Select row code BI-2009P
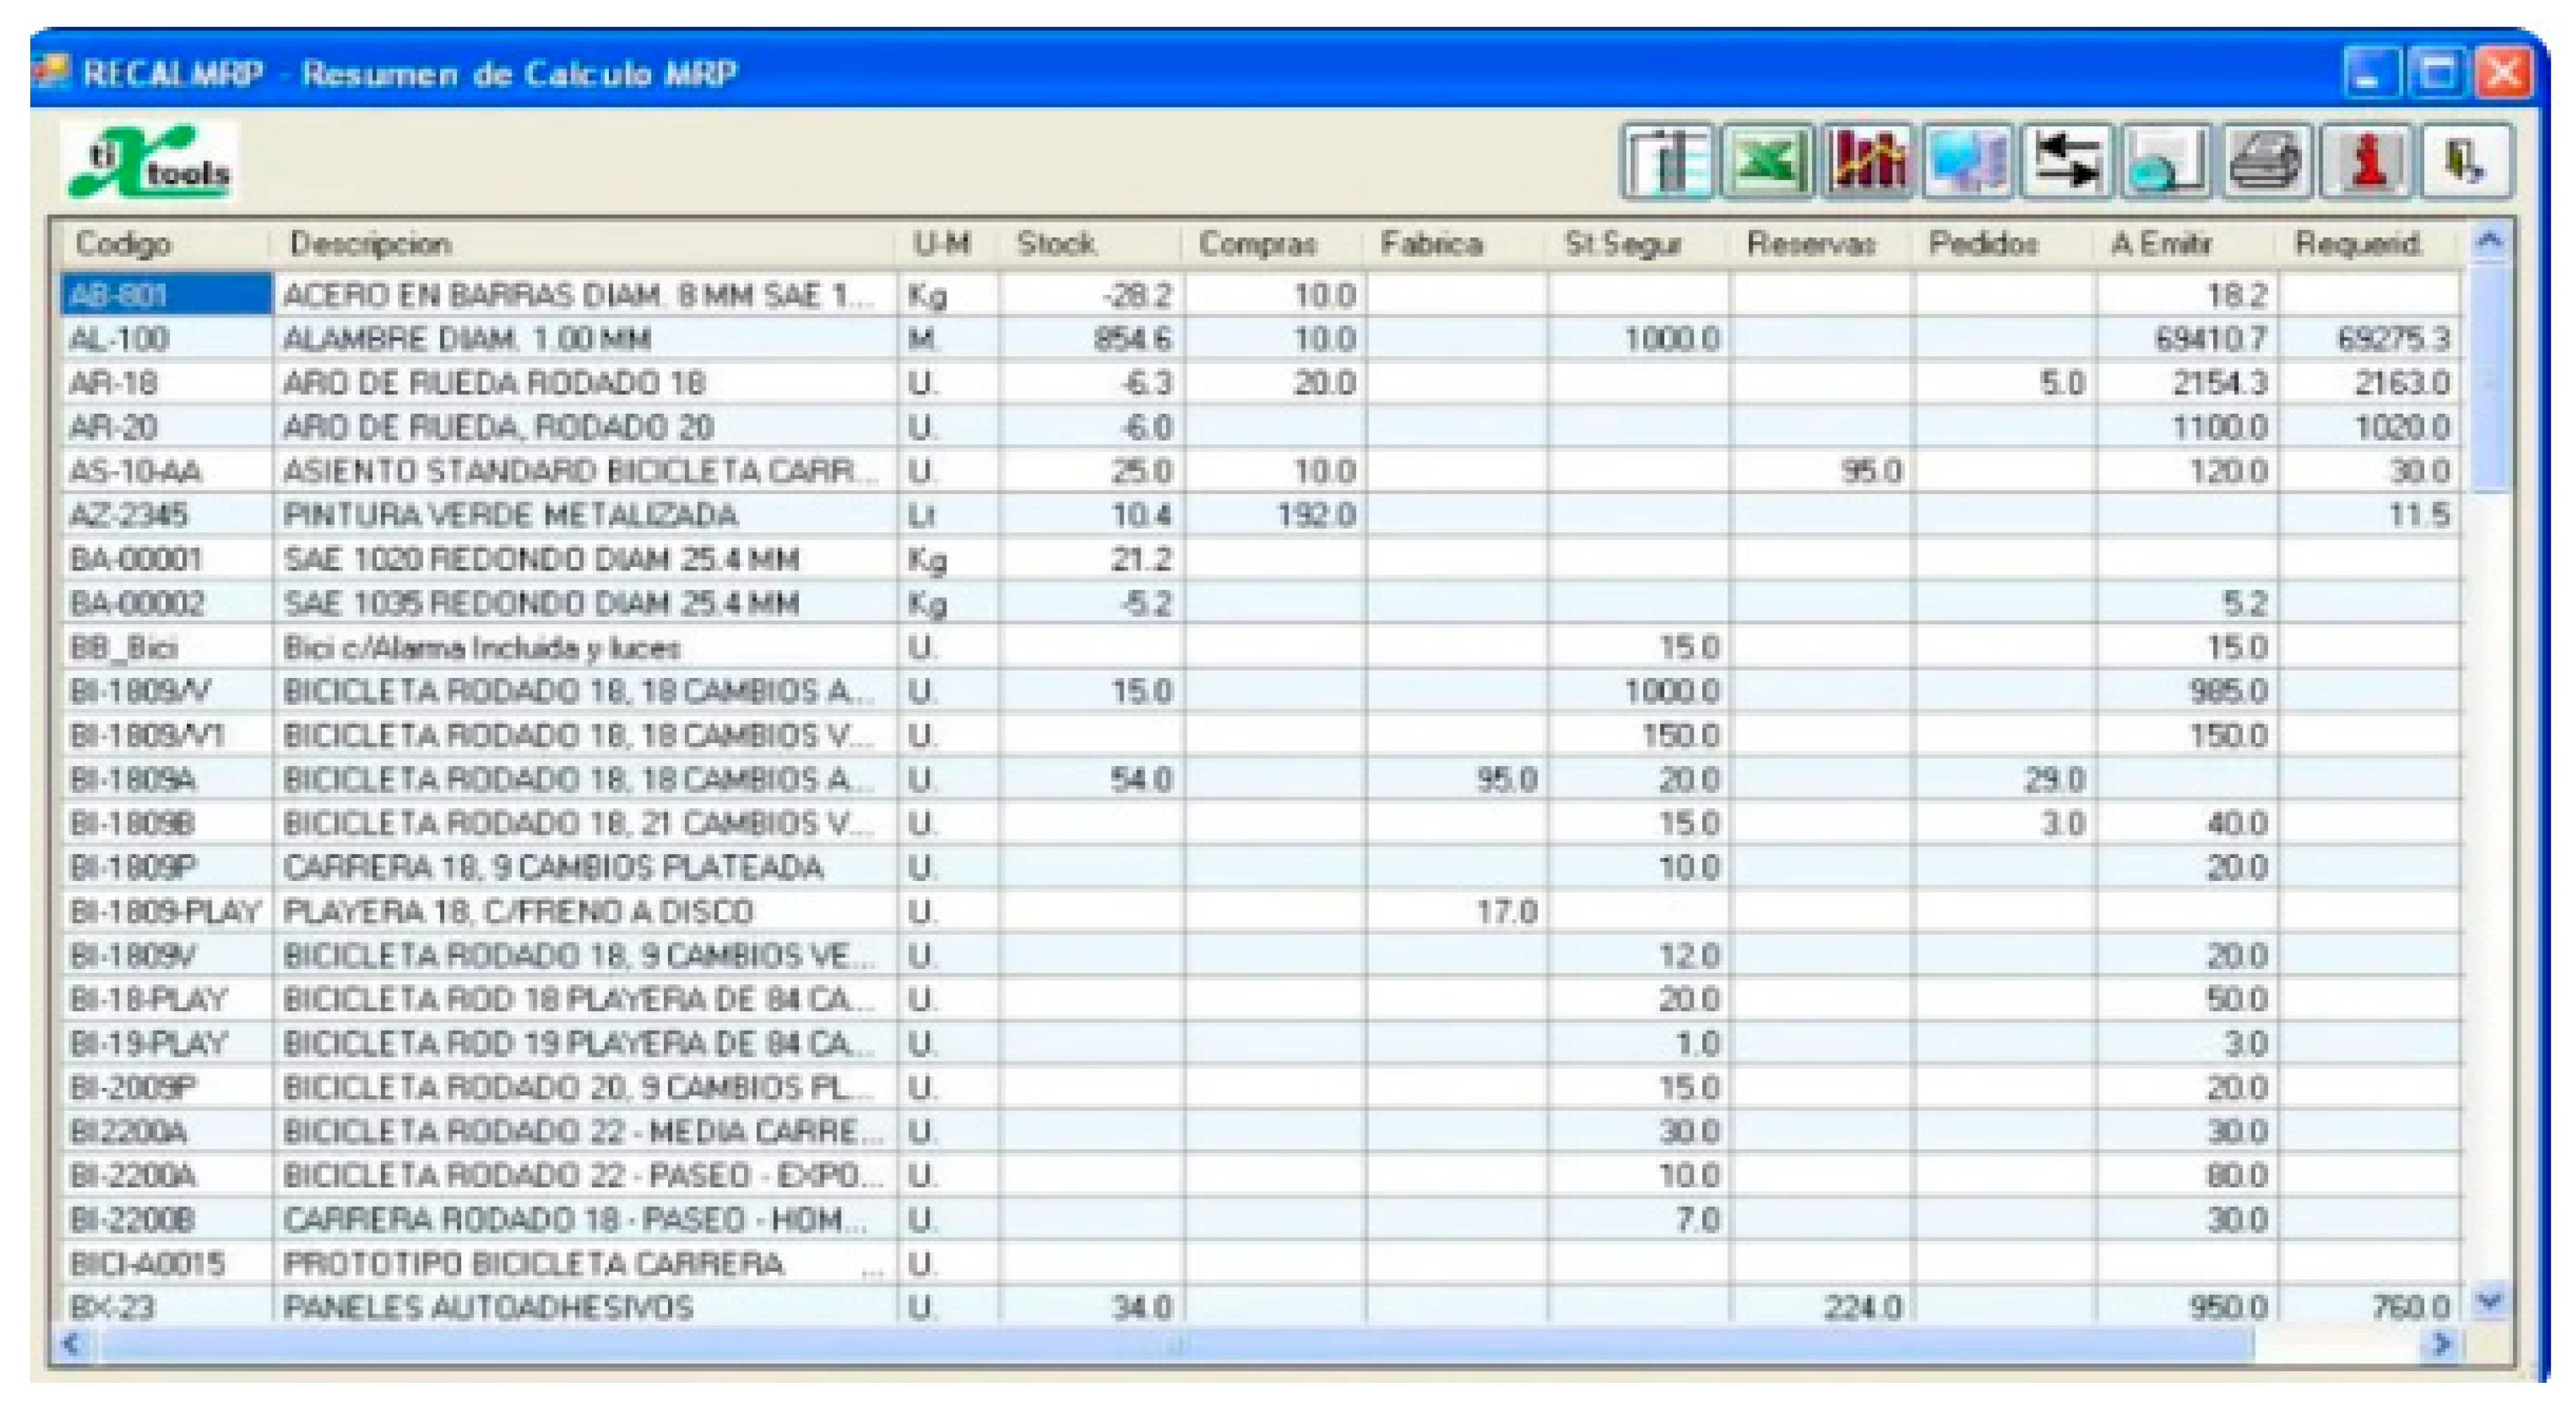The image size is (2576, 1405). coord(167,1087)
